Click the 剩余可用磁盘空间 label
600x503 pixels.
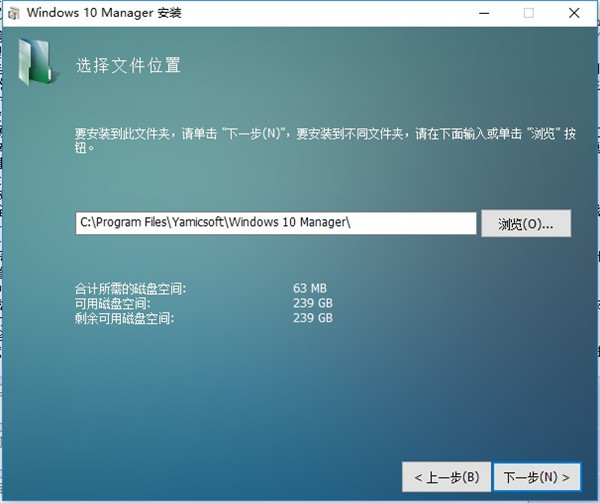click(x=124, y=318)
